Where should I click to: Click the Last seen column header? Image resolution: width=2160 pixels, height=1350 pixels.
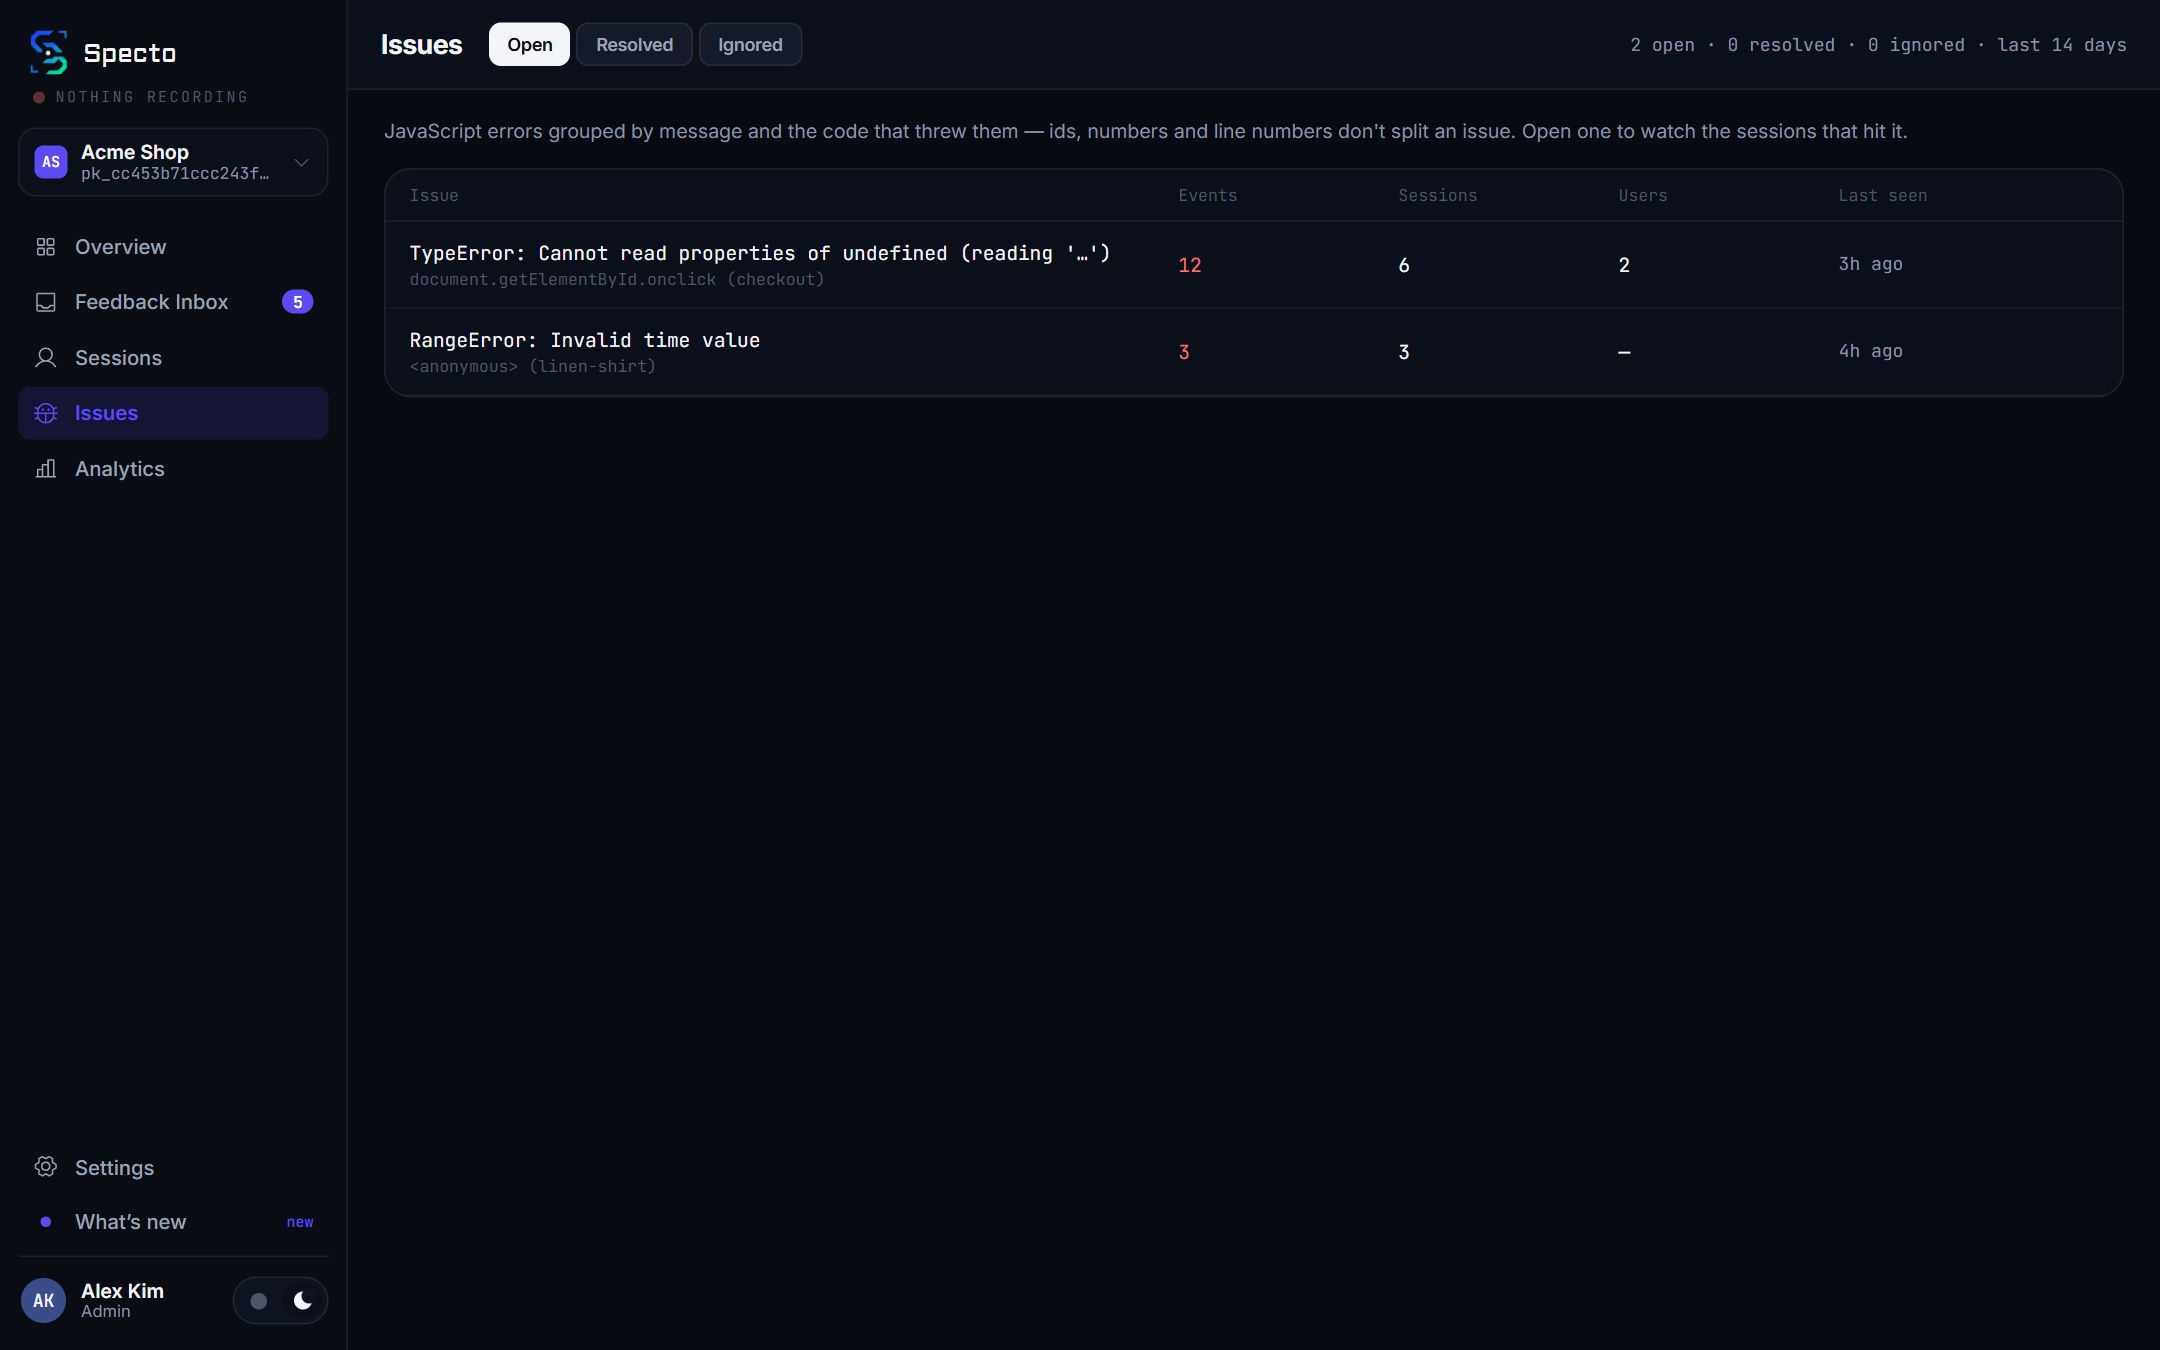tap(1882, 196)
